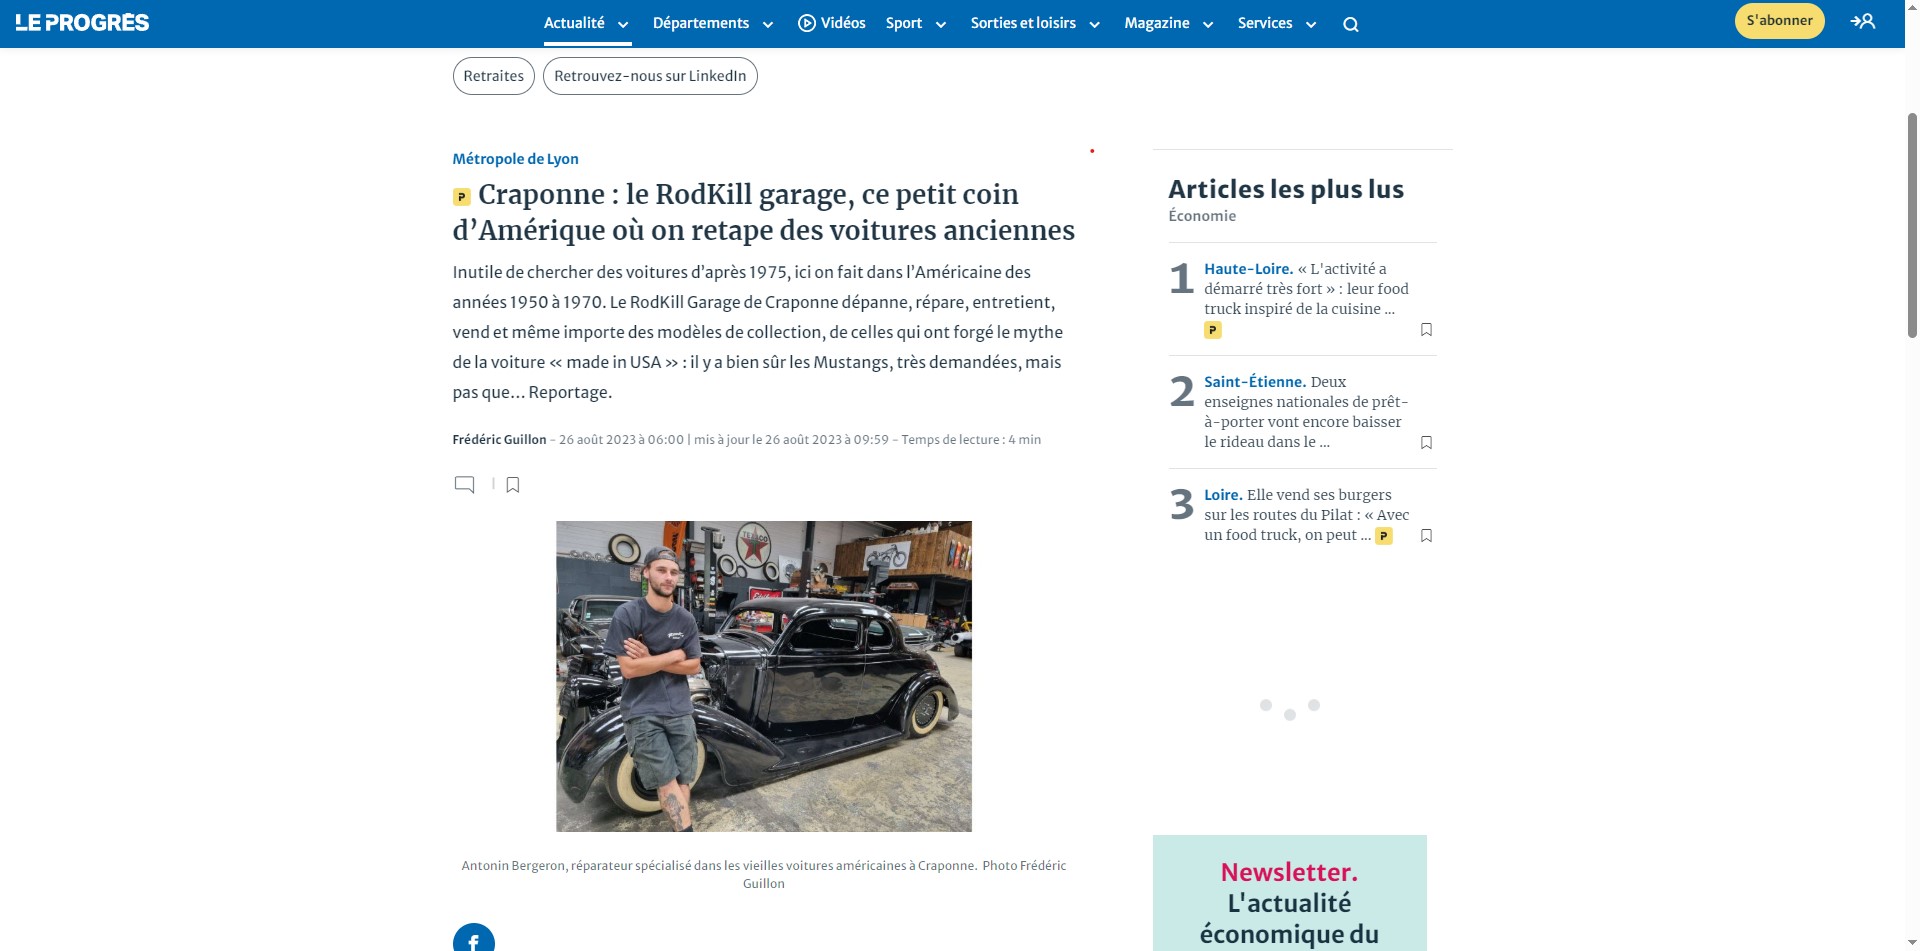Open the Magazine menu item

point(1157,23)
